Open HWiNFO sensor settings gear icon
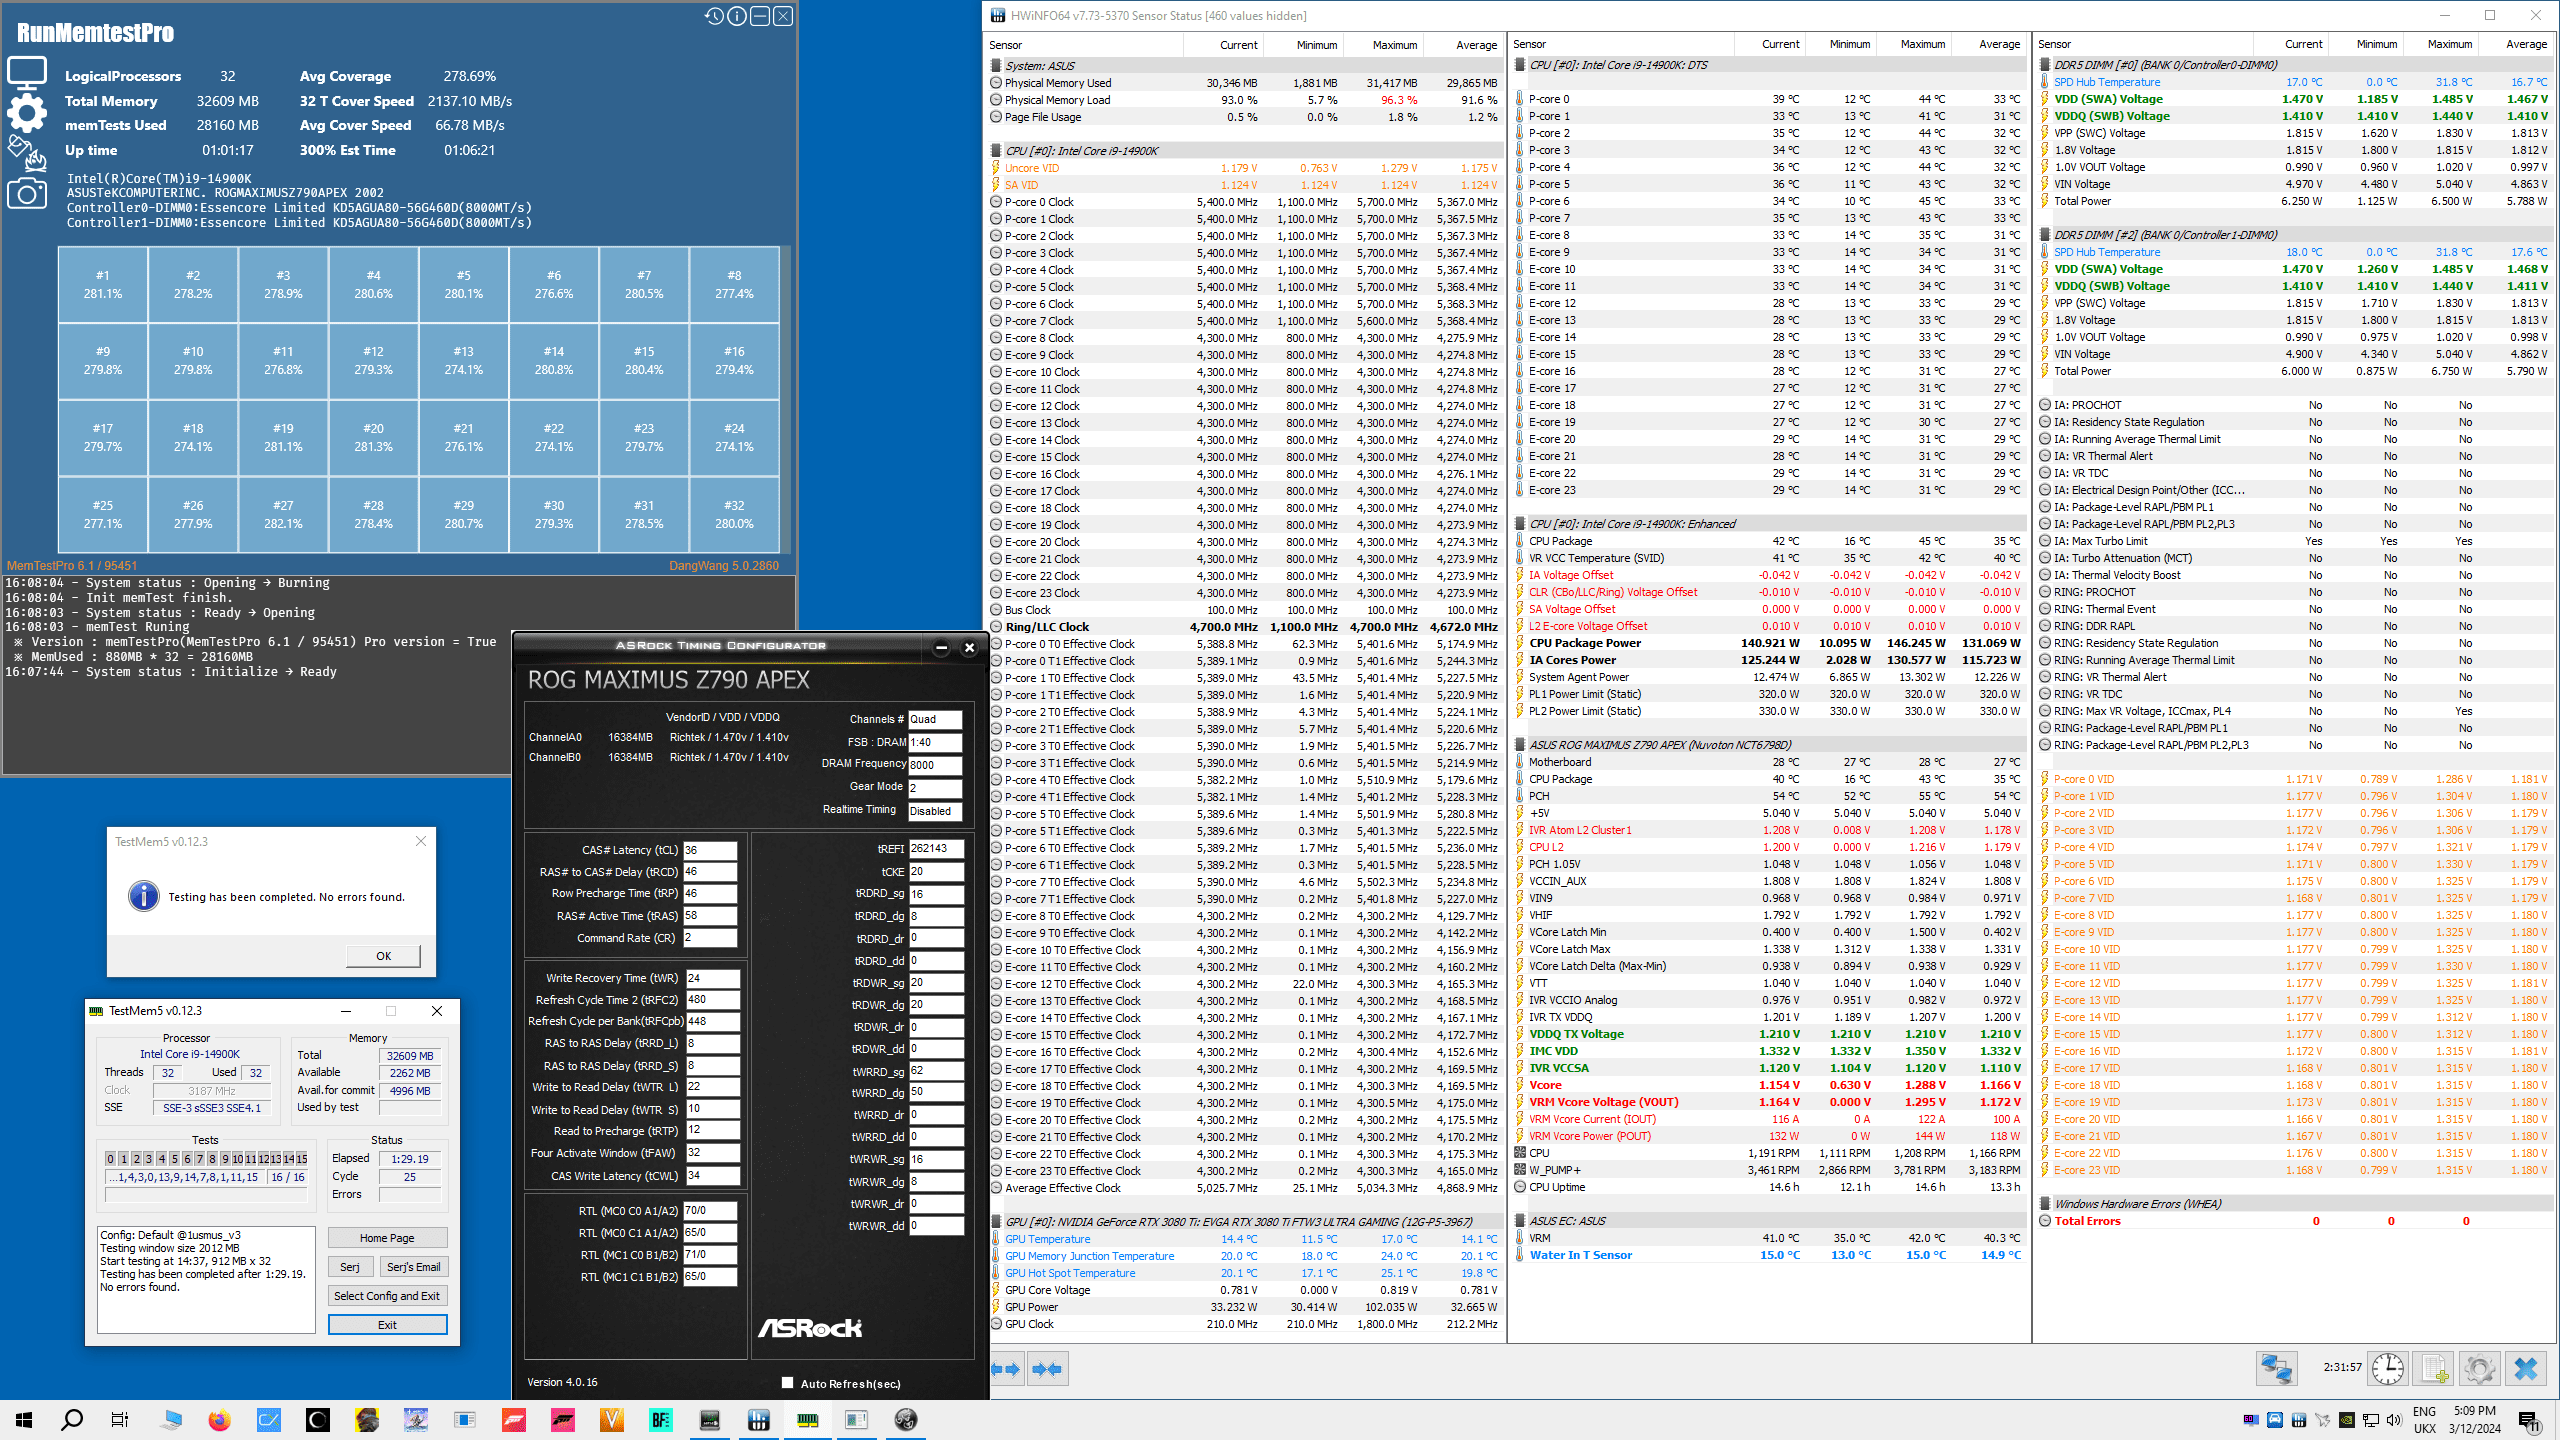The height and width of the screenshot is (1440, 2560). point(2479,1368)
